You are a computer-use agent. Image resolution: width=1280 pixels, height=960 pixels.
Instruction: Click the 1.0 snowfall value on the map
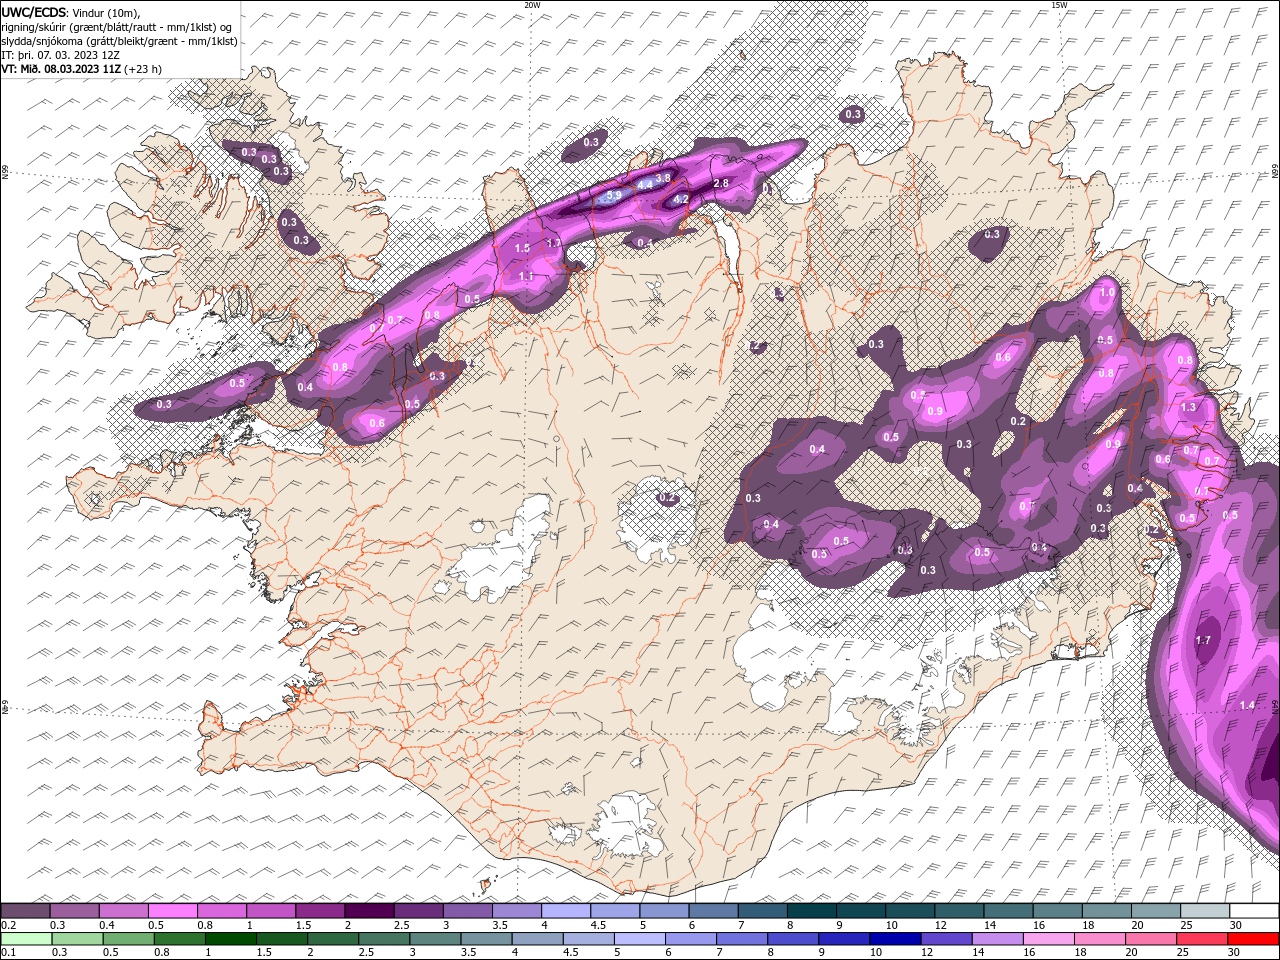[x=1107, y=293]
